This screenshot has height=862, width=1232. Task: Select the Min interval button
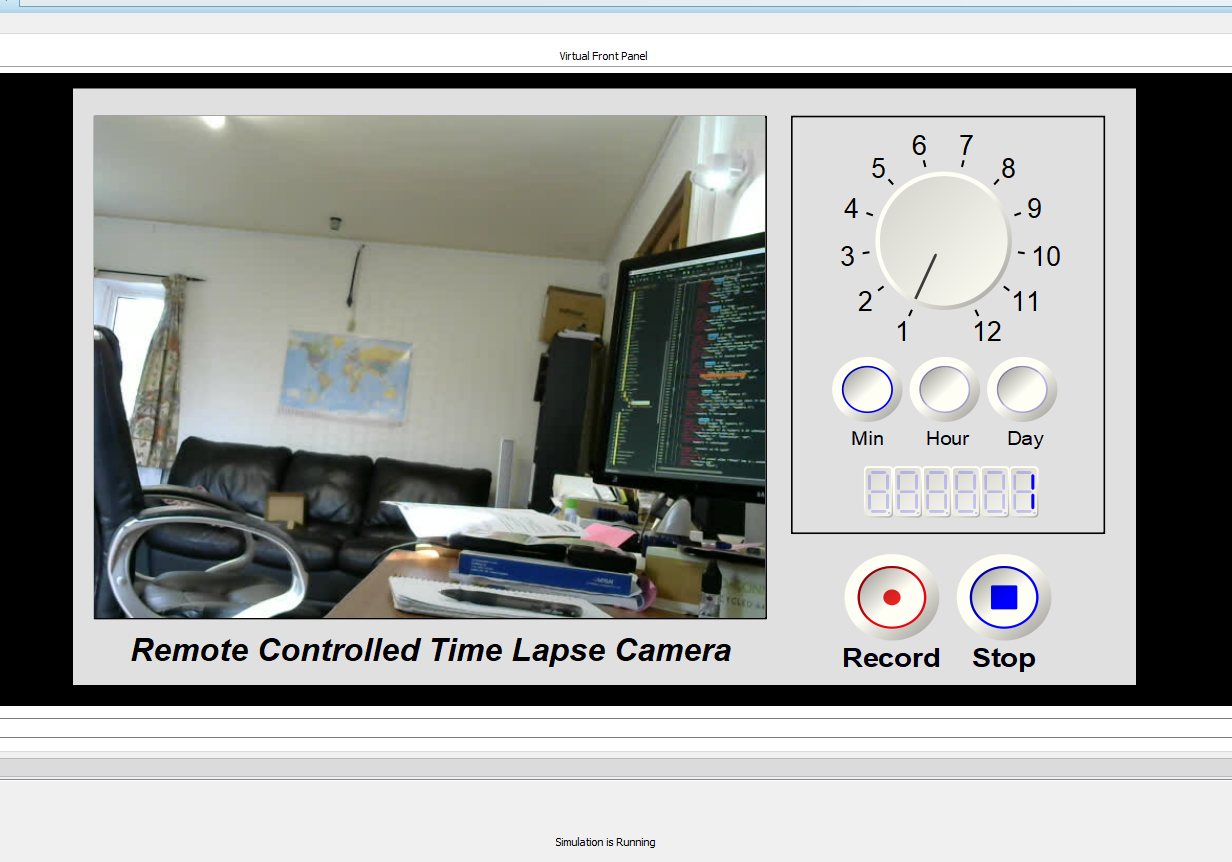(x=866, y=388)
